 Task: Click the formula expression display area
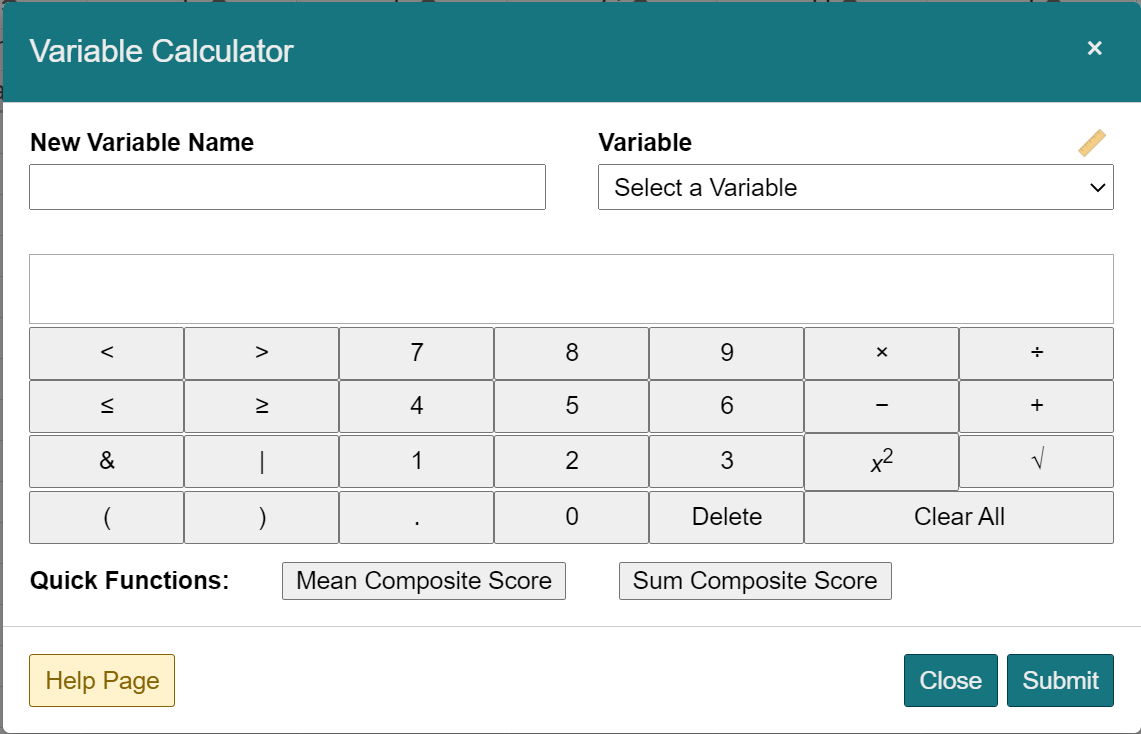571,288
